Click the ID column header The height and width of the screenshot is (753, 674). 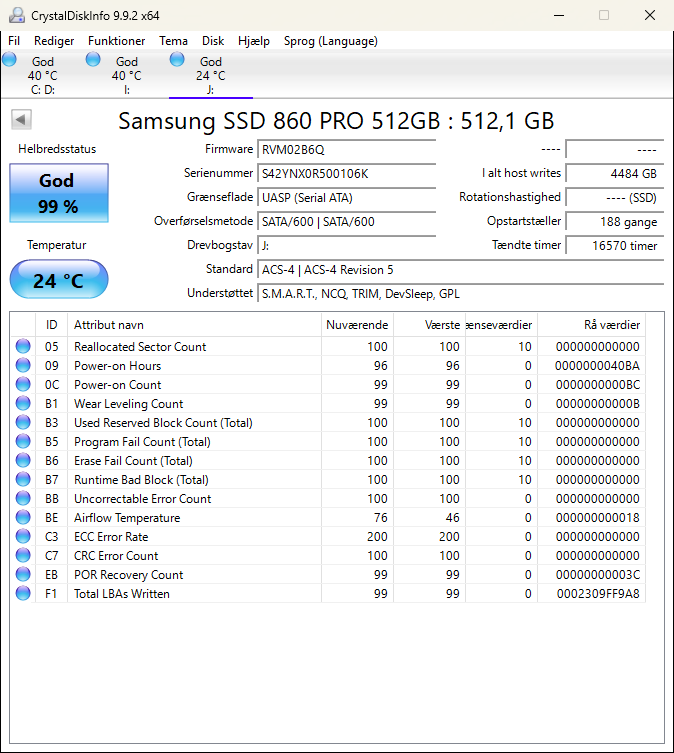[x=51, y=325]
